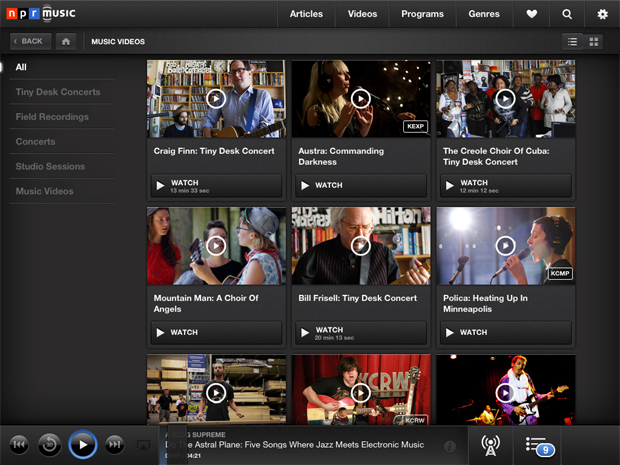Select the Field Recordings category
The image size is (620, 465).
coord(52,117)
